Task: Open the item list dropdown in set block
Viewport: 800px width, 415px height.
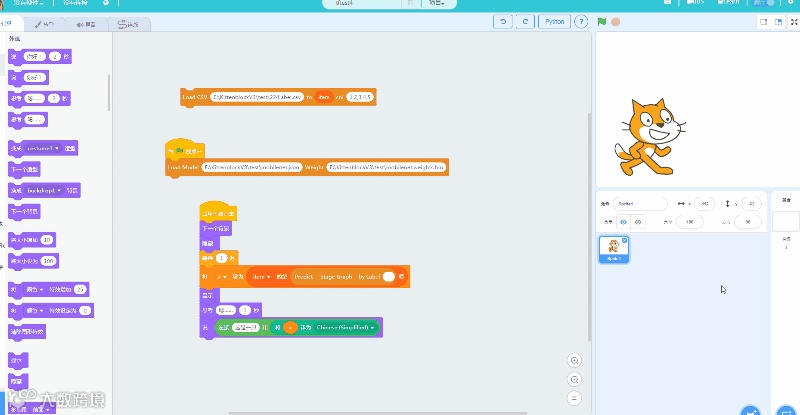Action: click(260, 277)
